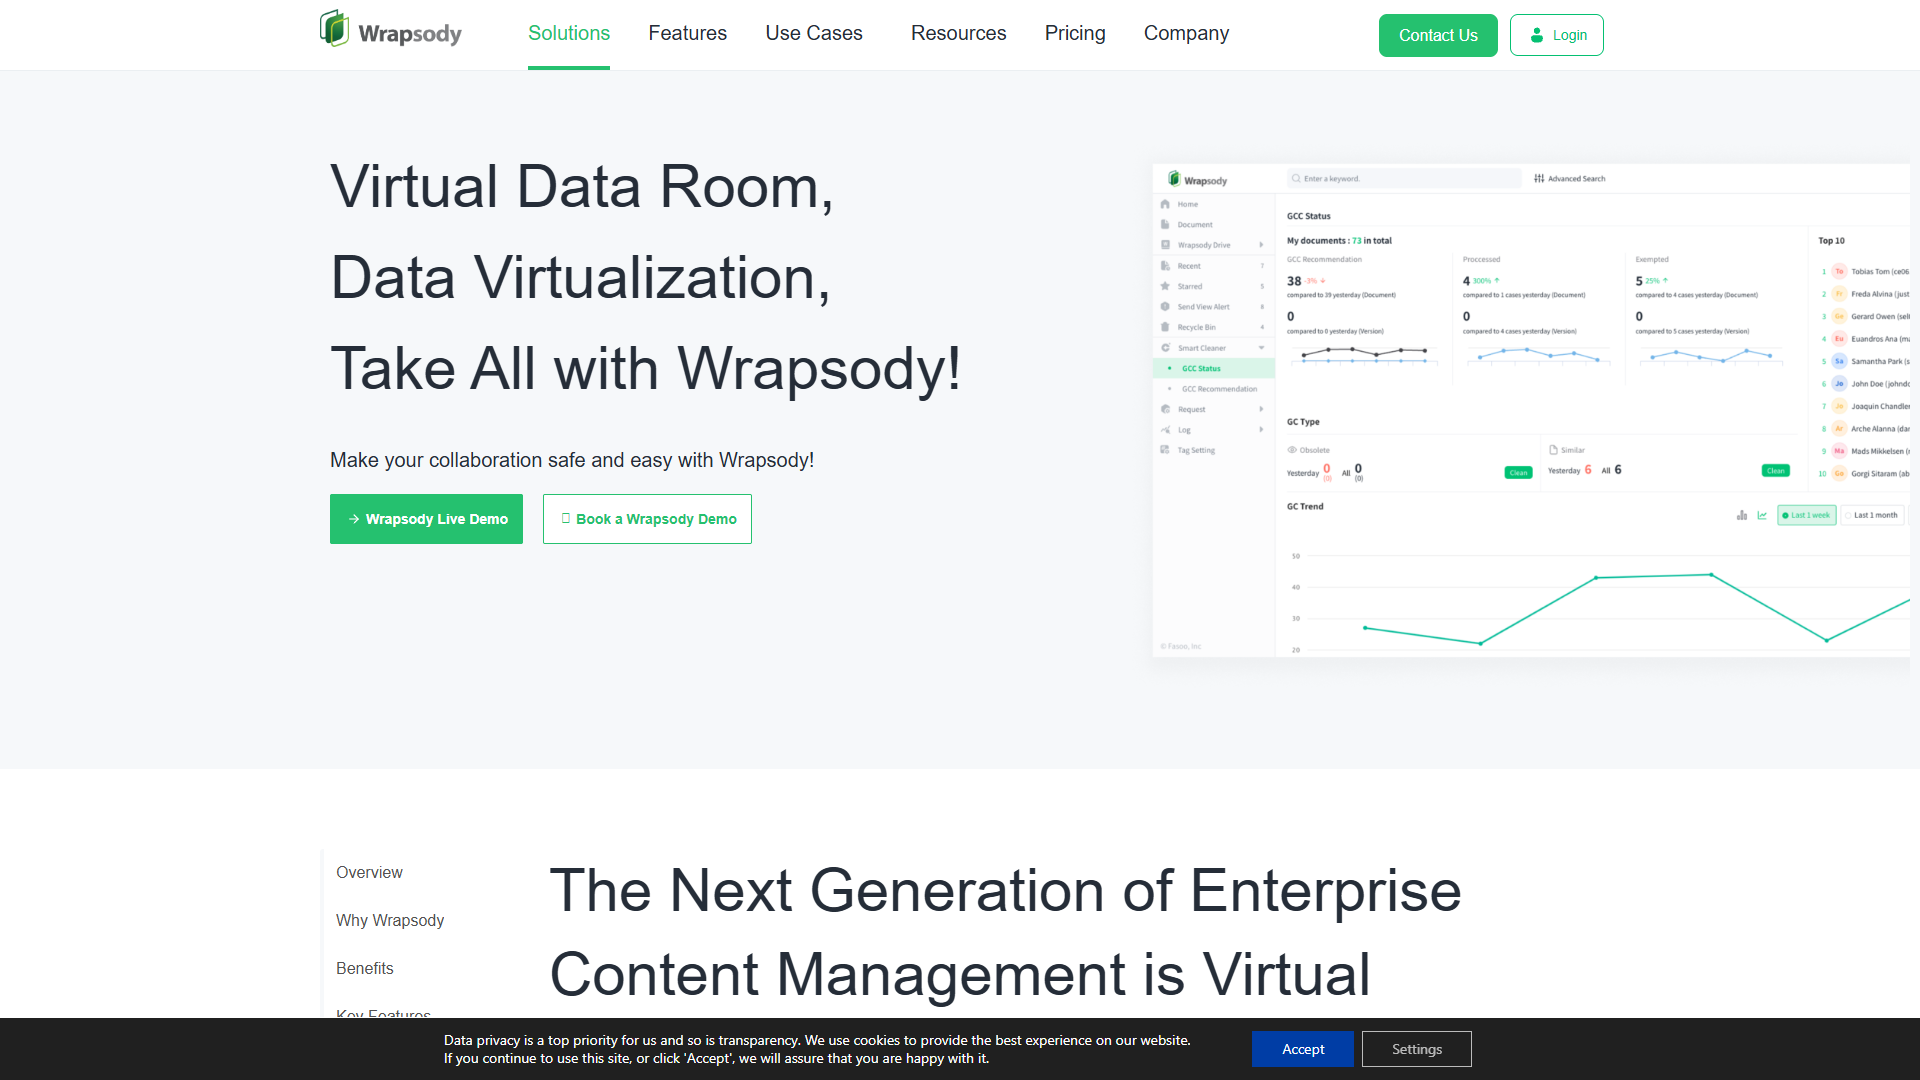1920x1080 pixels.
Task: Collapse the Smart Cleaner sidebar section
Action: (x=1261, y=348)
